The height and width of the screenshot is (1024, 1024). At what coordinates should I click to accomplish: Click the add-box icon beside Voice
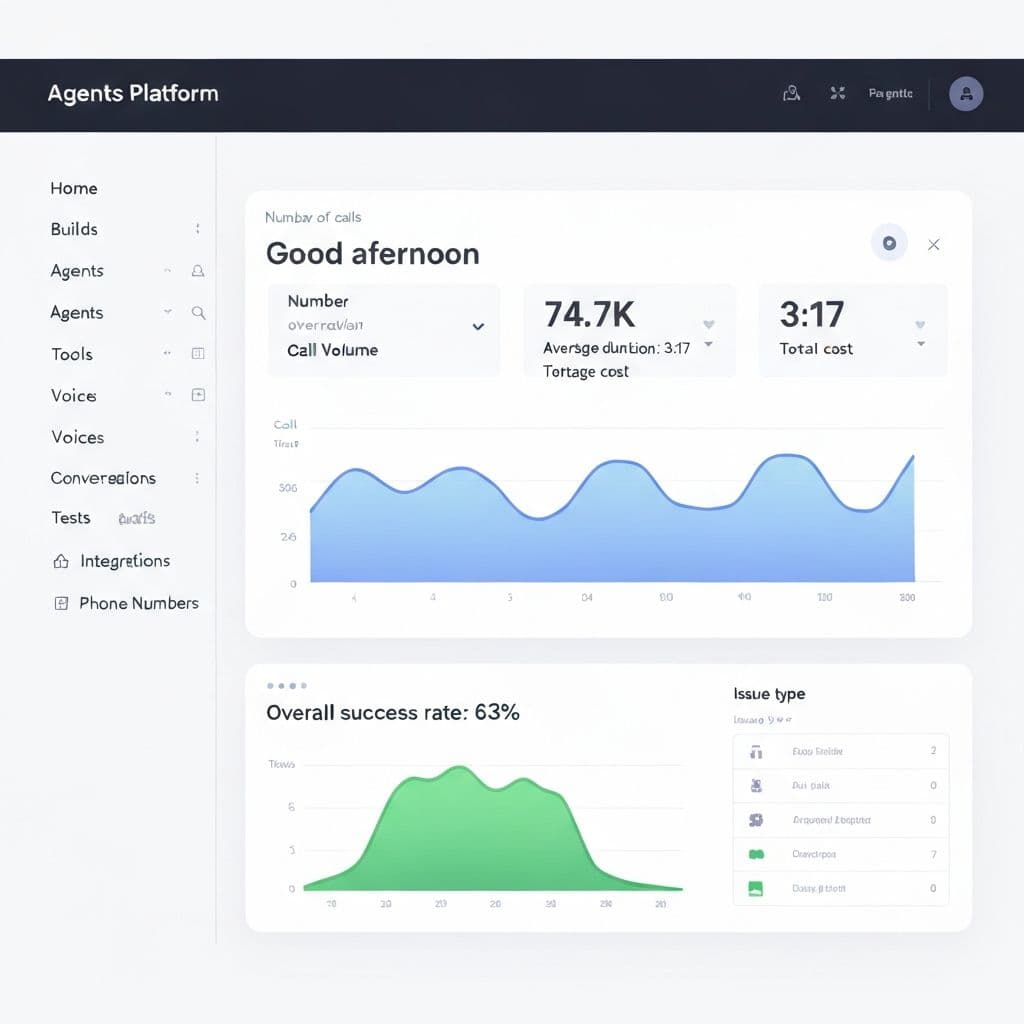point(198,395)
